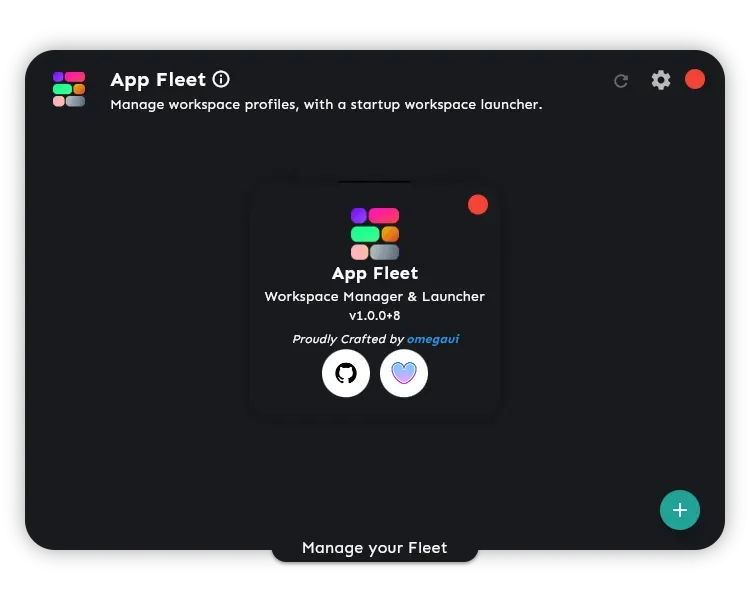Viewport: 750px width, 600px height.
Task: Click empty workspace area left of the dialog
Action: point(139,297)
